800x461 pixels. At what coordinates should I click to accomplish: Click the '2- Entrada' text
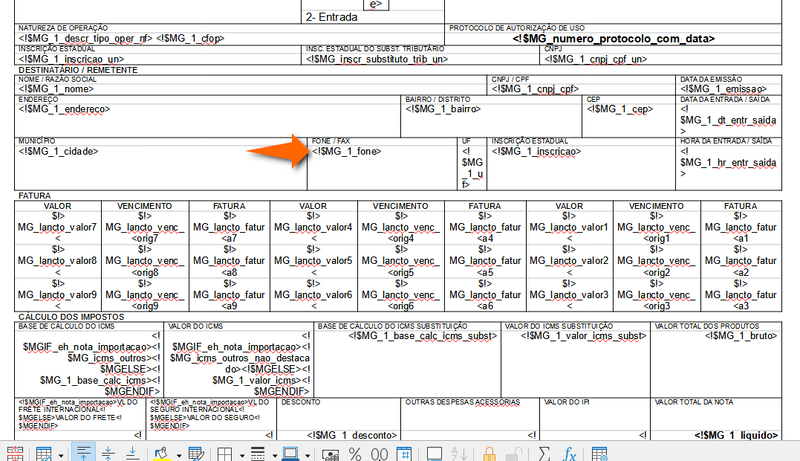(x=332, y=17)
